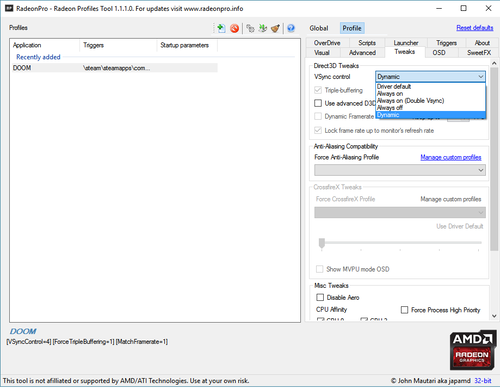The height and width of the screenshot is (389, 500).
Task: Click the Reset defaults link
Action: 475,28
